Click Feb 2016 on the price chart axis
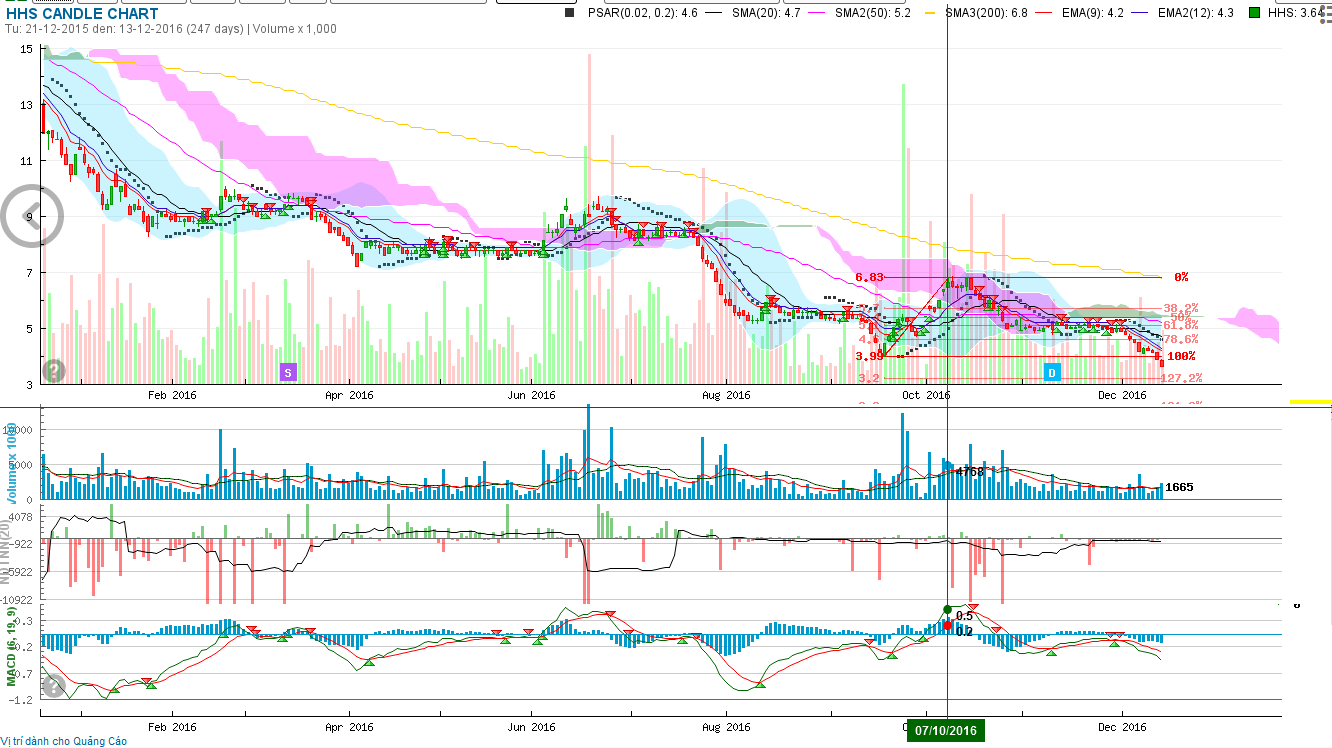This screenshot has width=1332, height=748. pyautogui.click(x=171, y=395)
